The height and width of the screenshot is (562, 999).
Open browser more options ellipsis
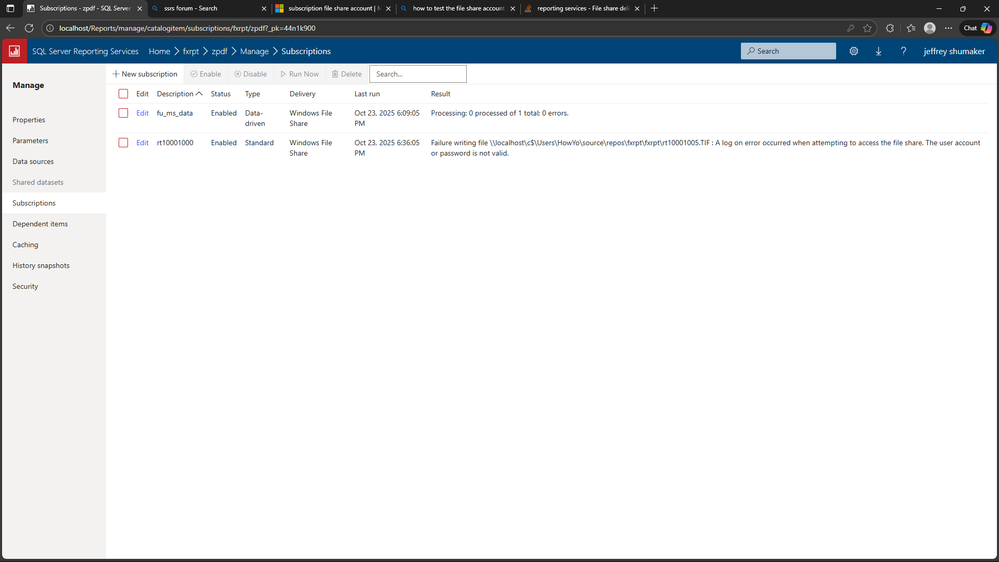tap(949, 28)
